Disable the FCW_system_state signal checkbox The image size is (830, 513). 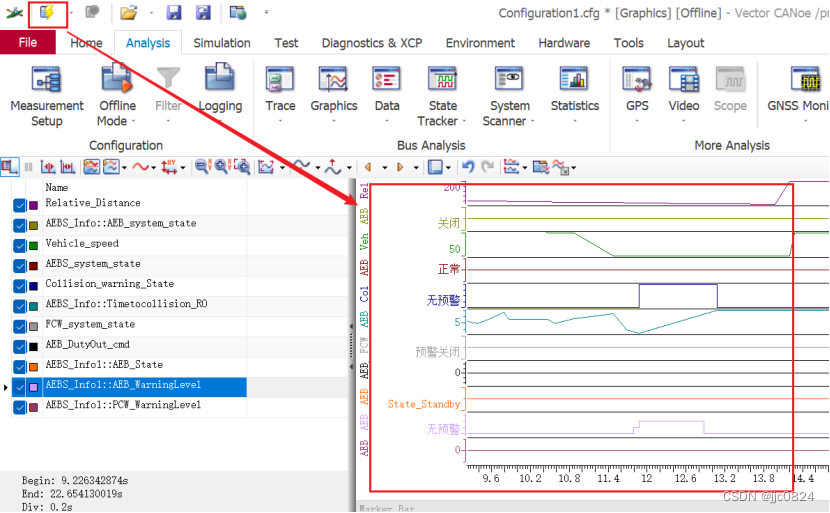[x=20, y=327]
